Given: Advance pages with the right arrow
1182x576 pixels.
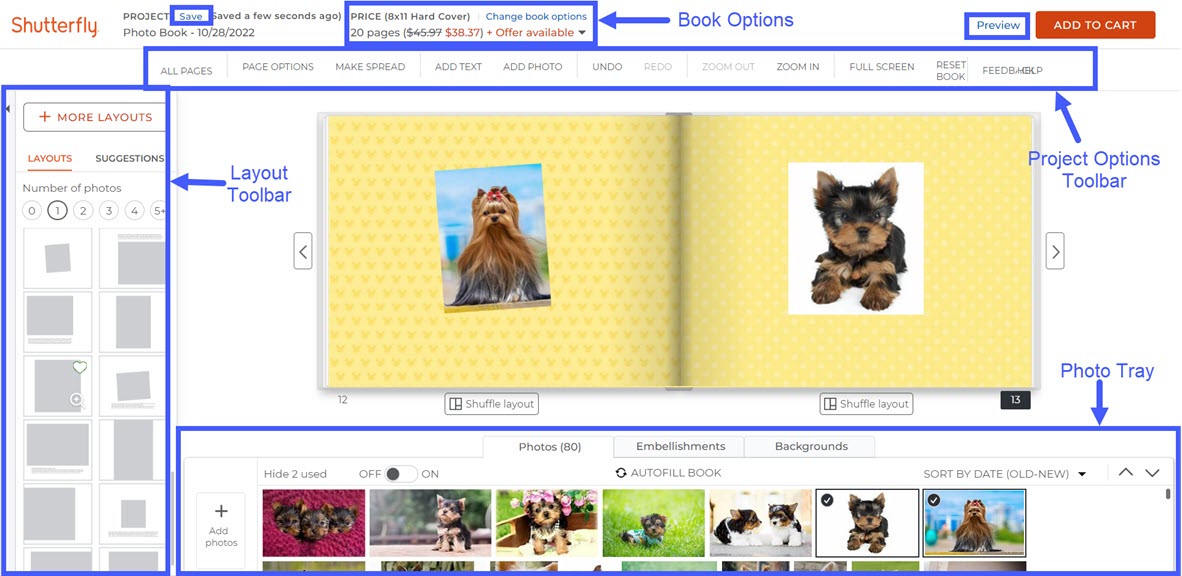Looking at the screenshot, I should point(1055,250).
